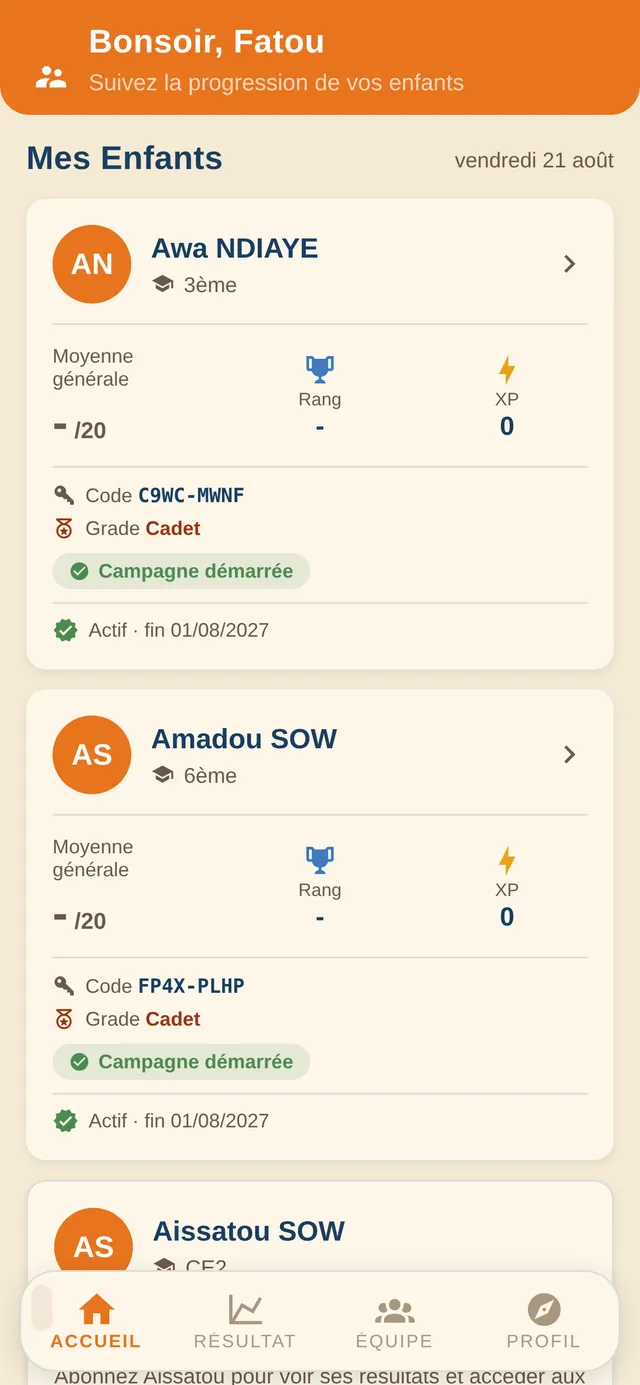Tap Amadou SOW's AS avatar
The image size is (640, 1385).
click(92, 755)
